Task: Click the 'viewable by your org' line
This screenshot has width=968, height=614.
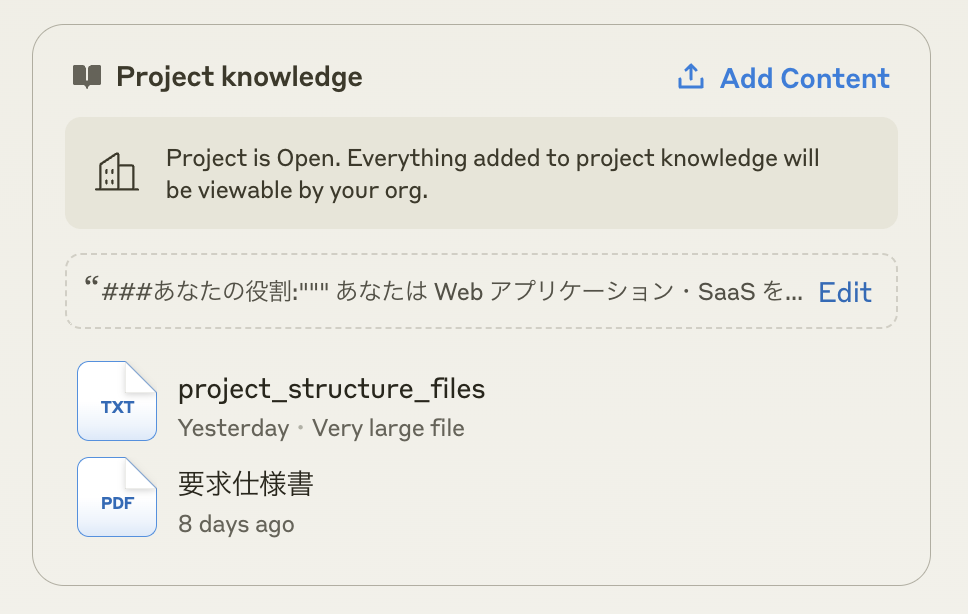Action: tap(297, 190)
